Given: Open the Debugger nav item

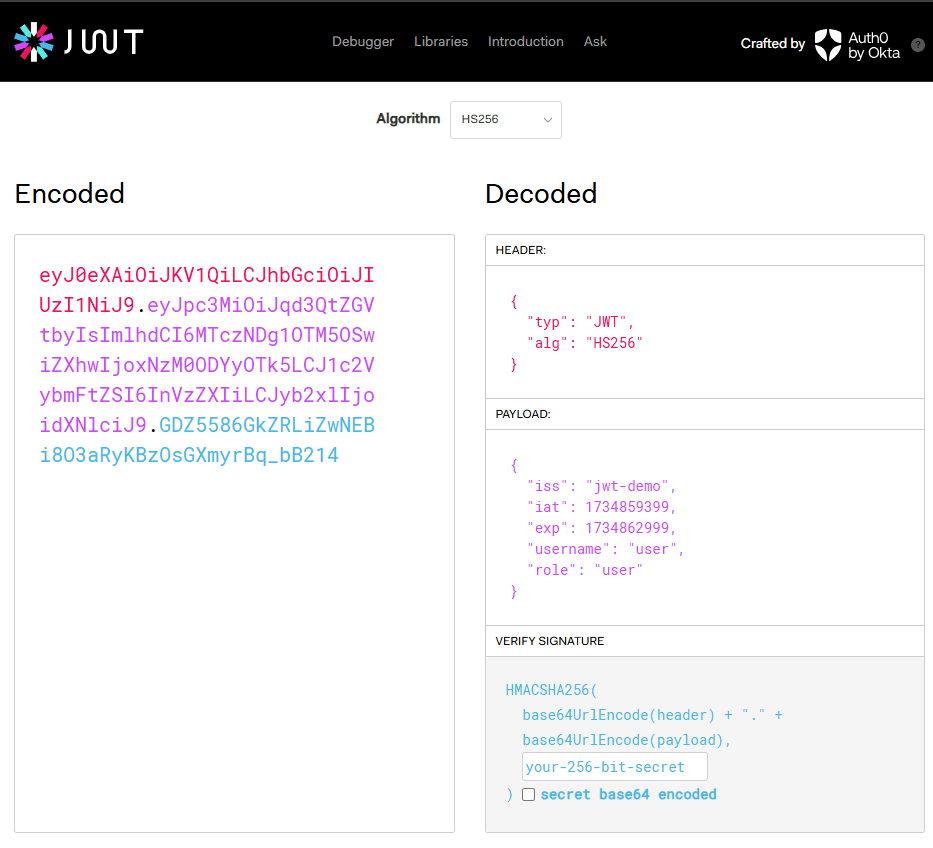Looking at the screenshot, I should click(363, 42).
